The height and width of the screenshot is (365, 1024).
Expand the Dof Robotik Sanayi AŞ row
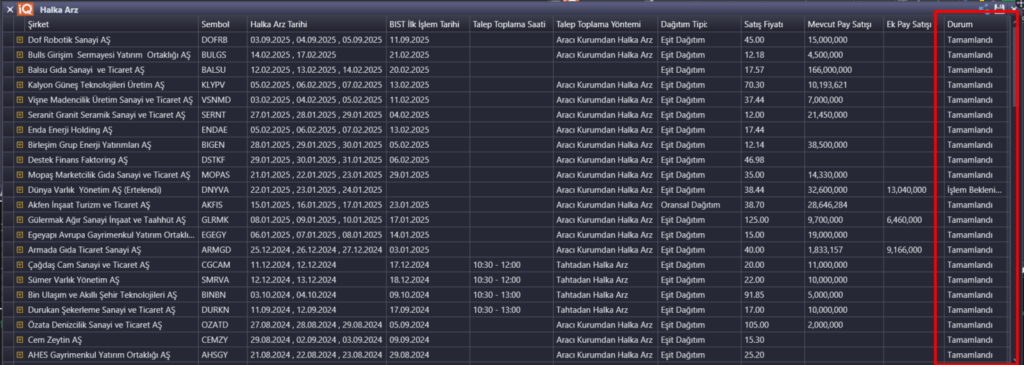click(20, 40)
